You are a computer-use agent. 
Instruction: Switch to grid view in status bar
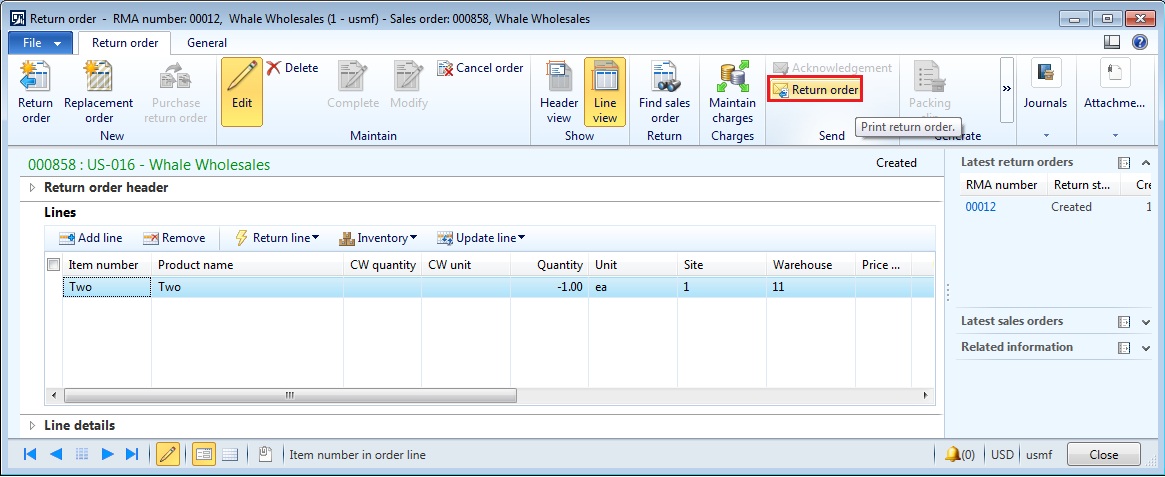(x=230, y=454)
